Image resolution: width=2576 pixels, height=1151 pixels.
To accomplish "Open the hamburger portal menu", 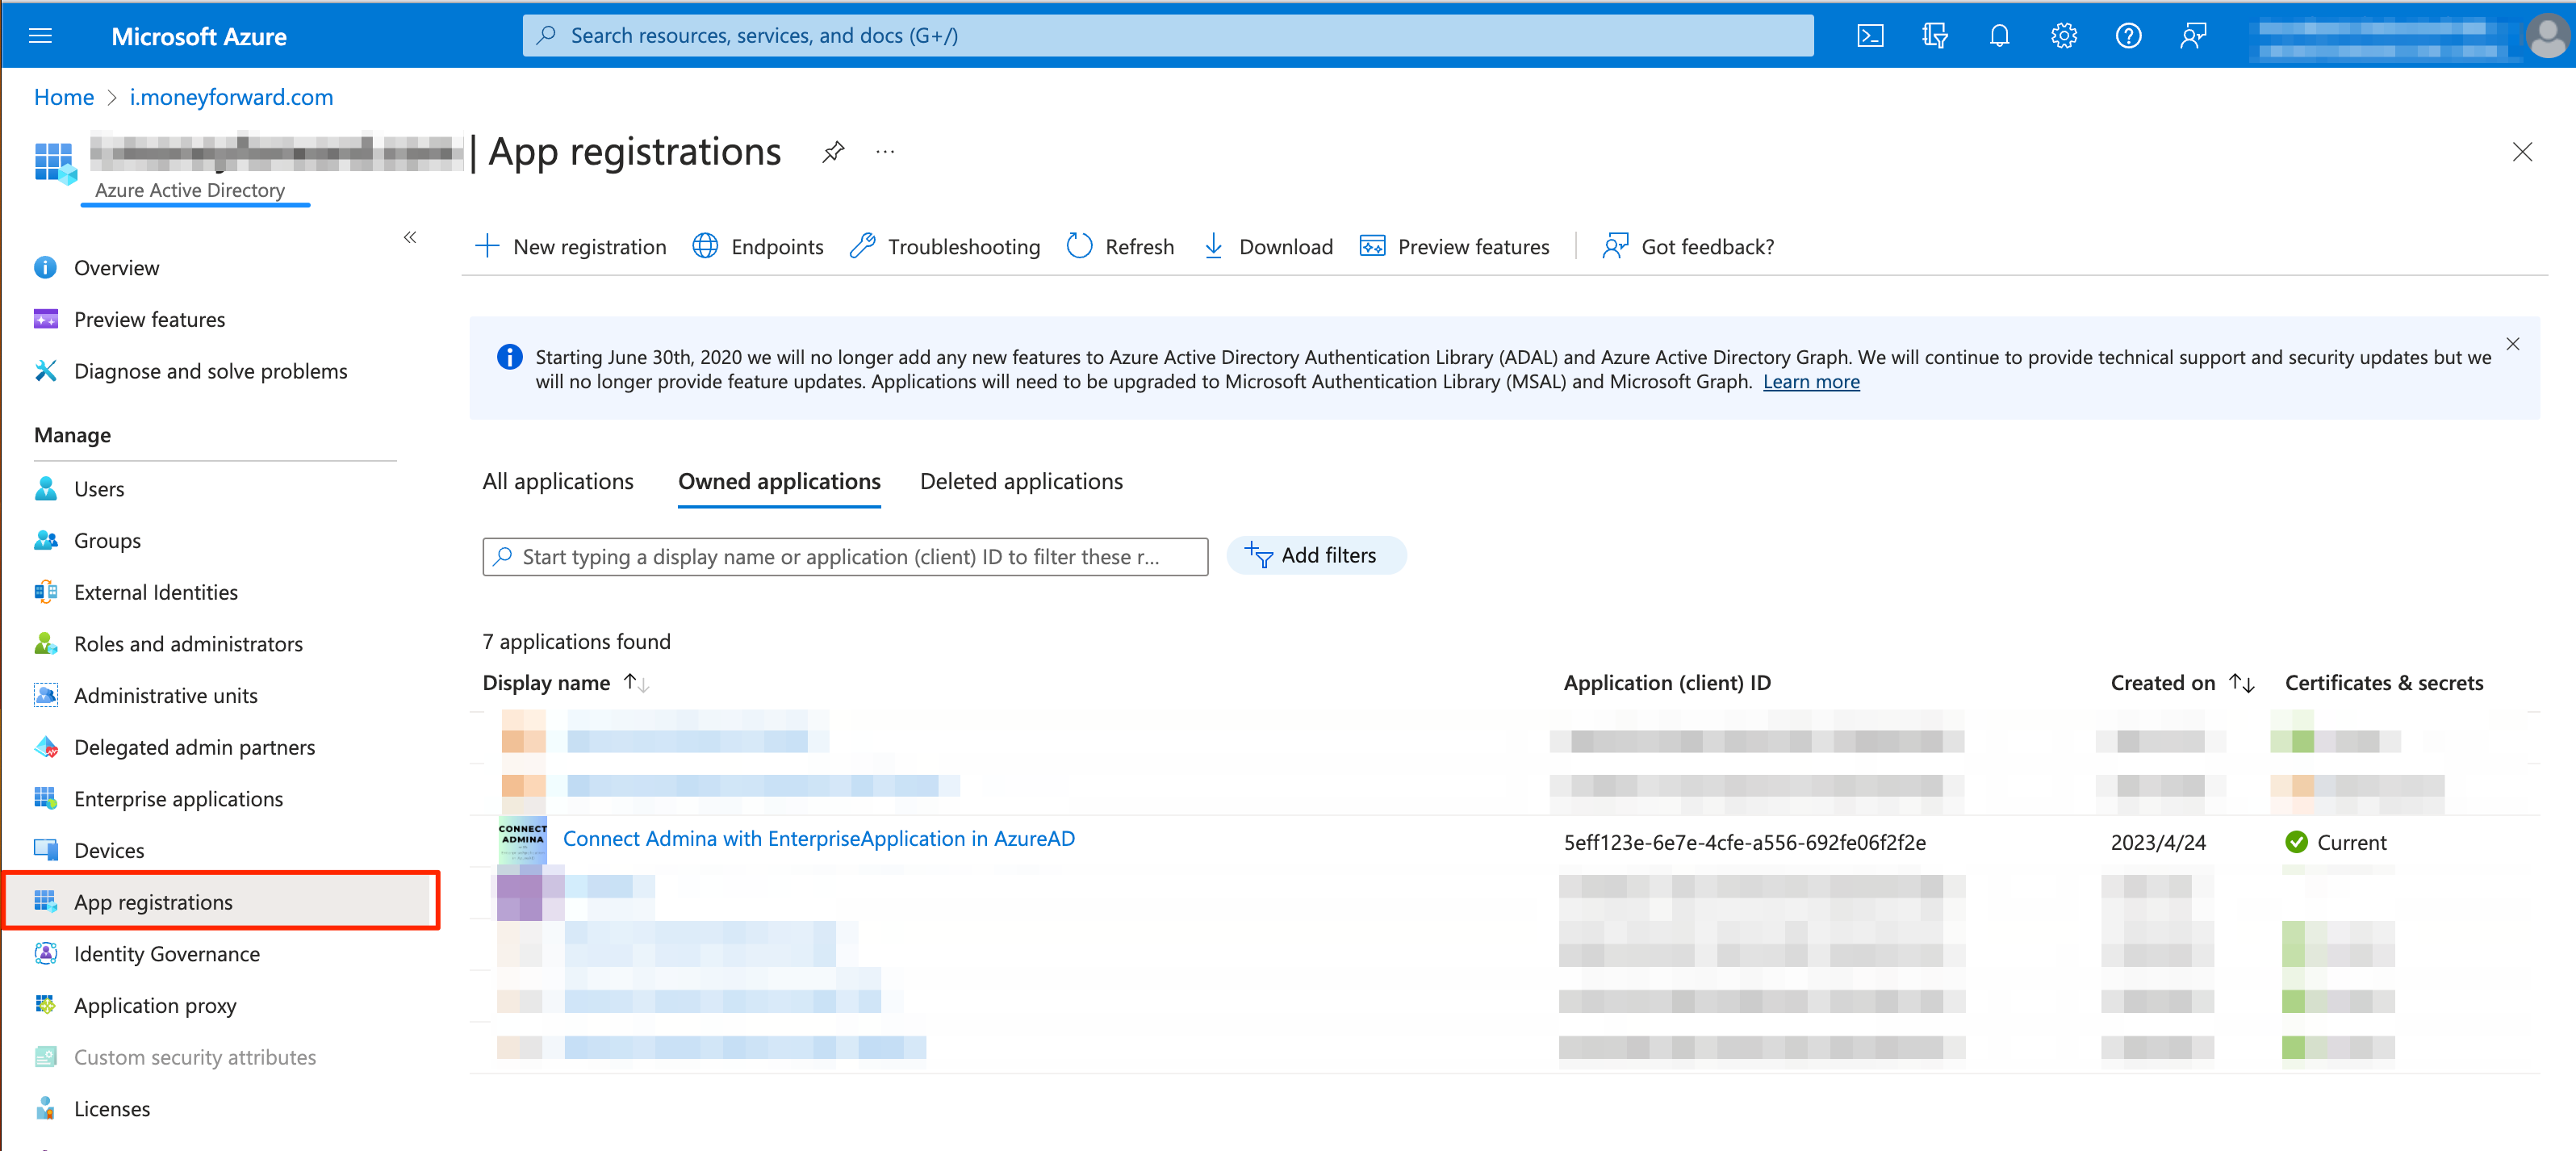I will pos(41,36).
